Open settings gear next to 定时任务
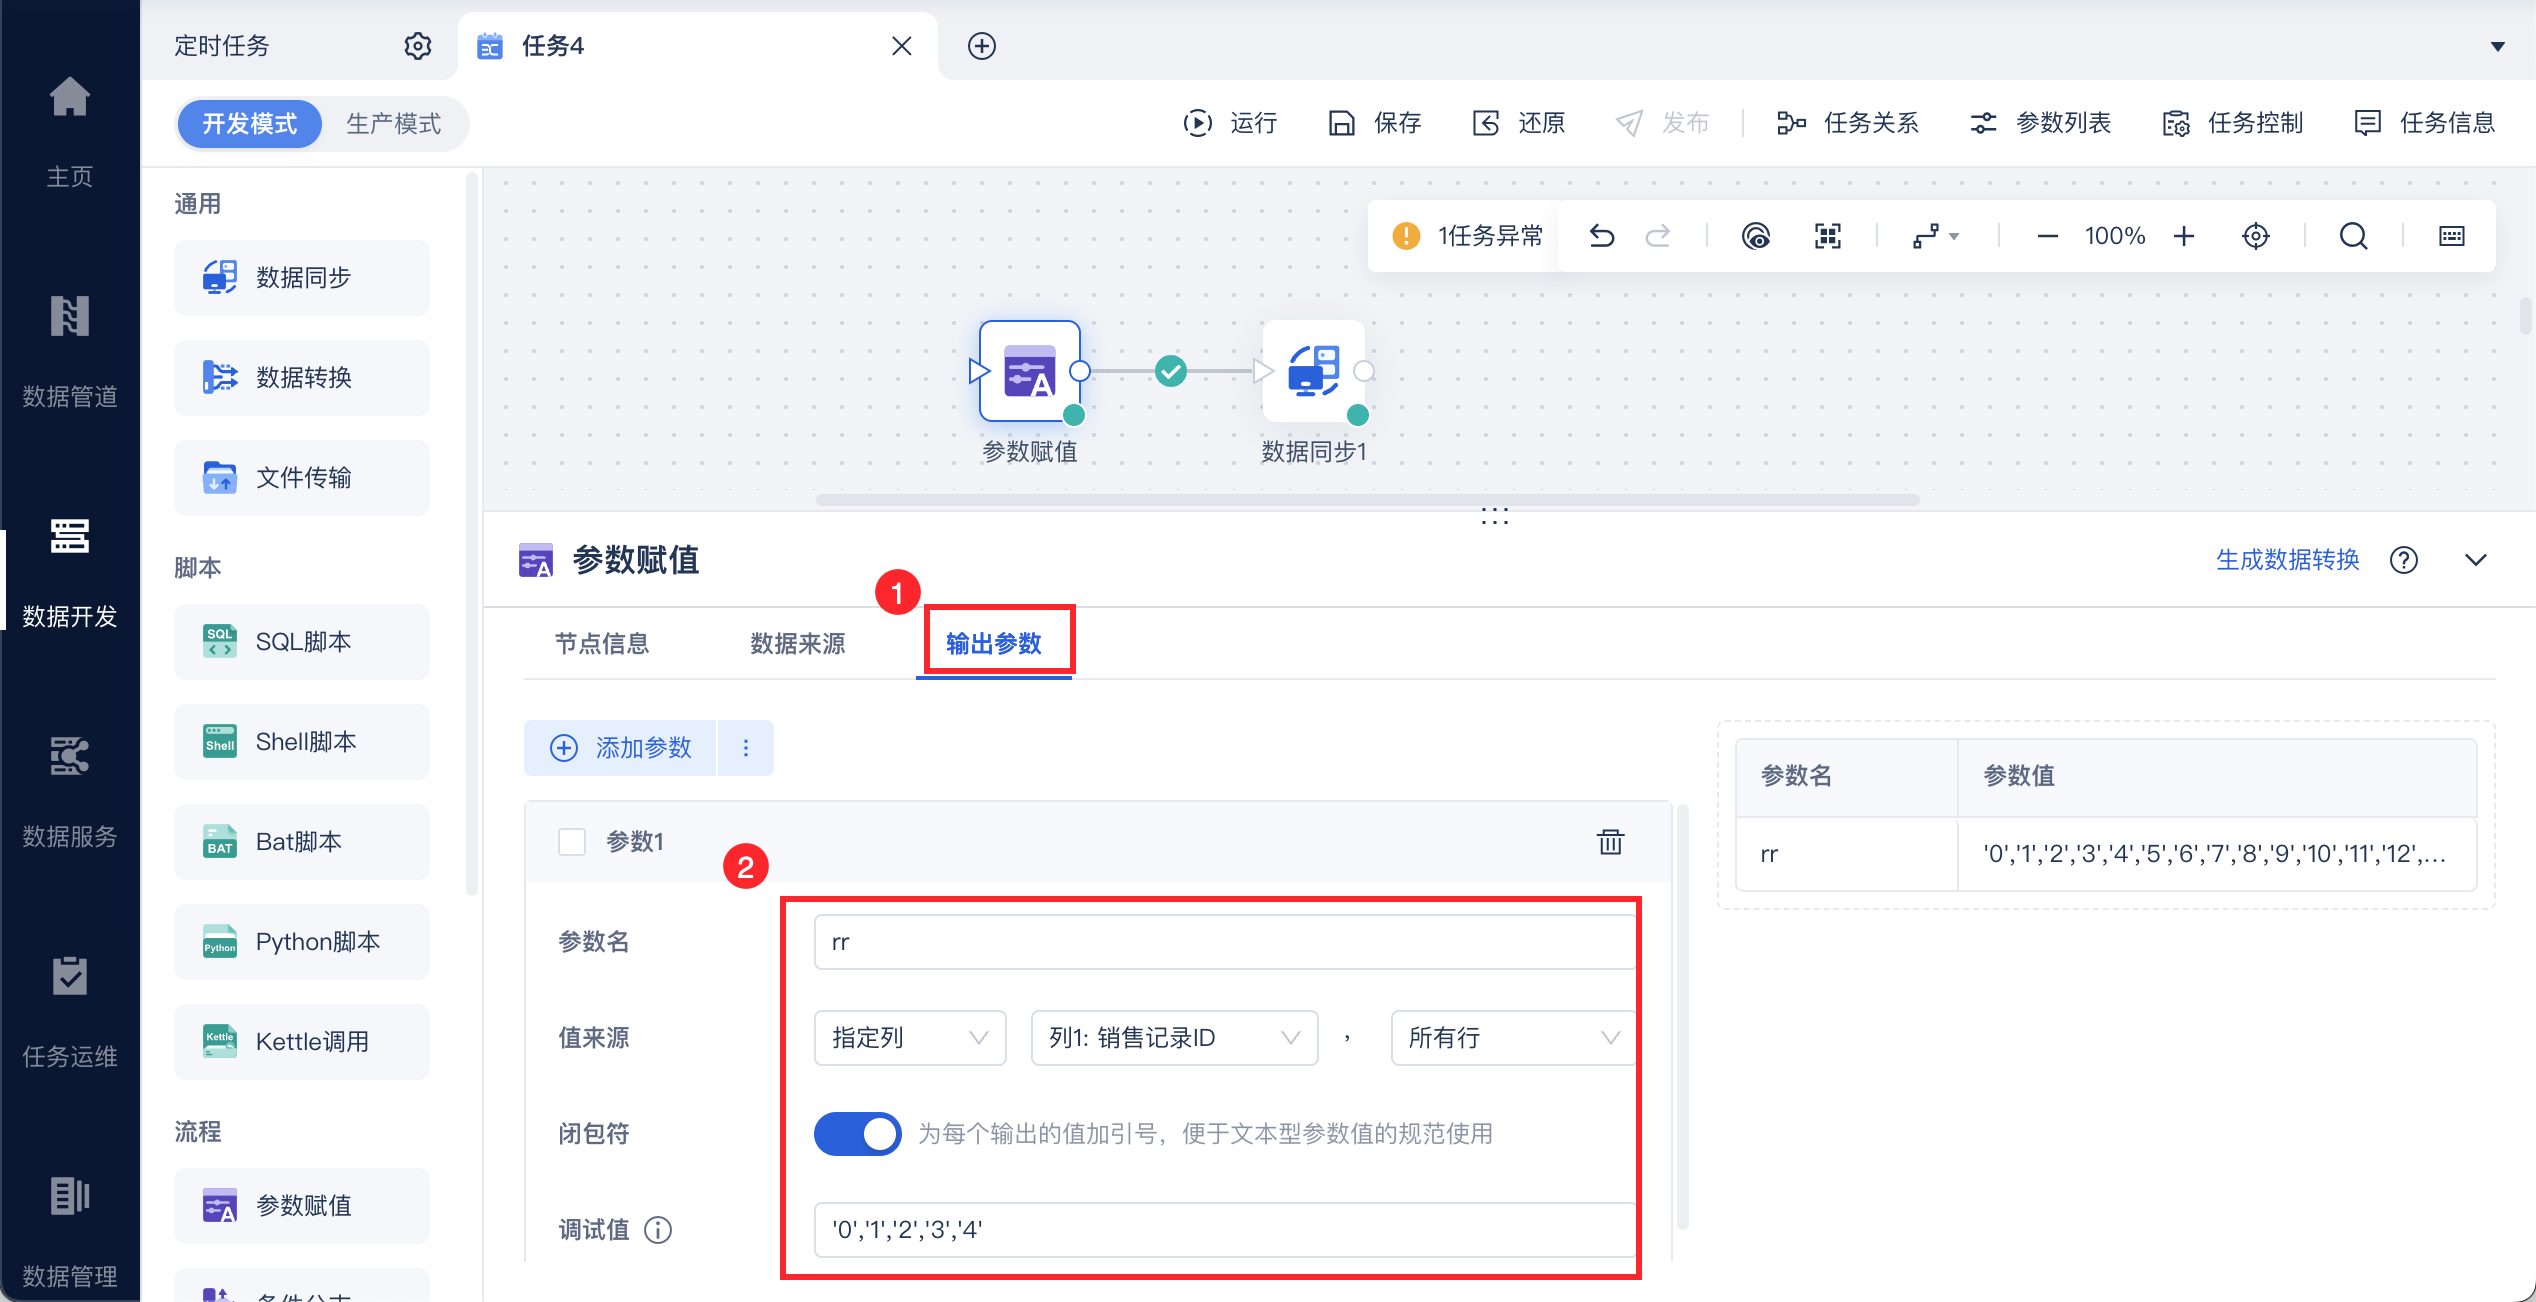 417,46
